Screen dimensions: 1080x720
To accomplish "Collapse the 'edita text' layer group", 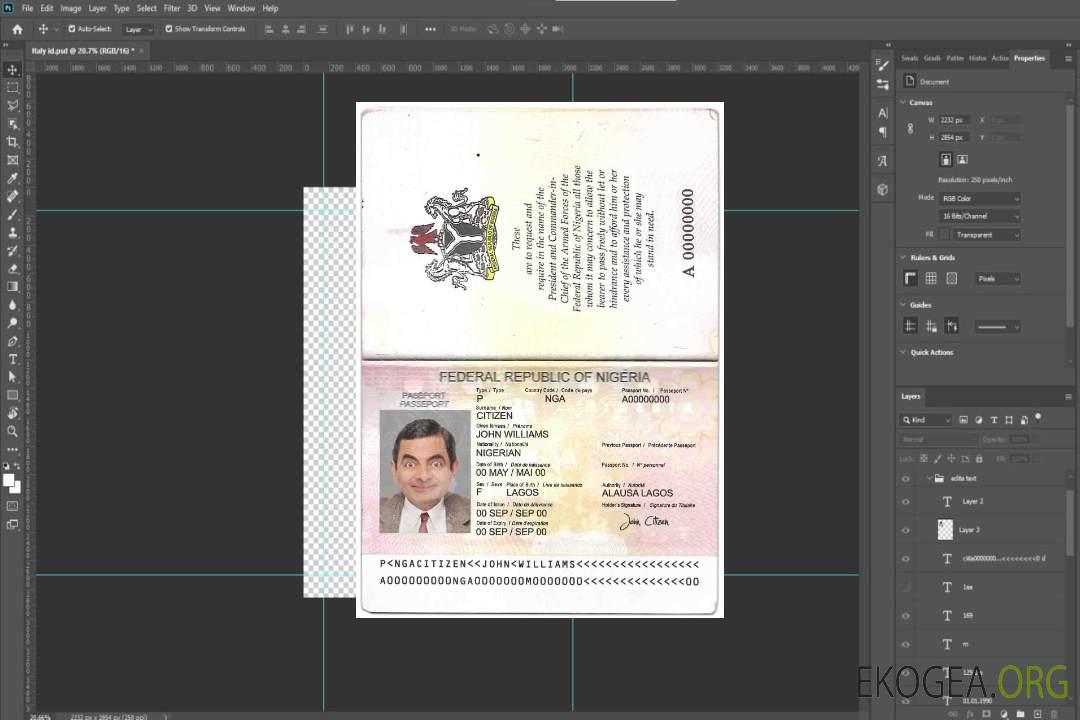I will pyautogui.click(x=928, y=479).
